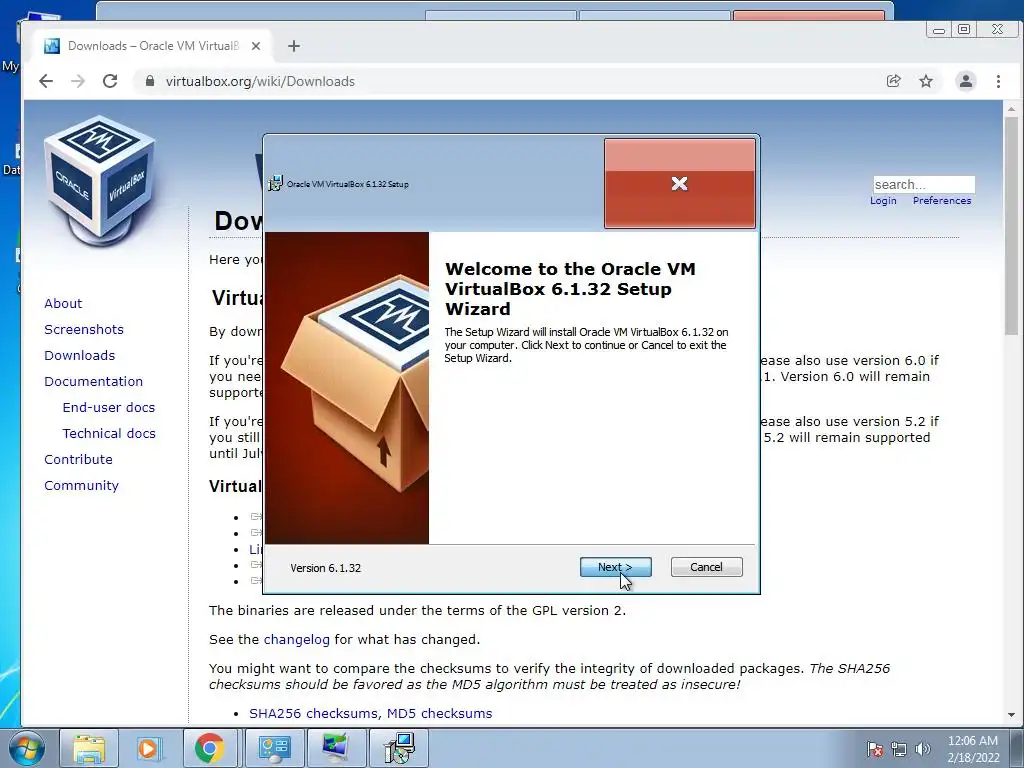The width and height of the screenshot is (1024, 768).
Task: Click the website search field
Action: [x=924, y=185]
